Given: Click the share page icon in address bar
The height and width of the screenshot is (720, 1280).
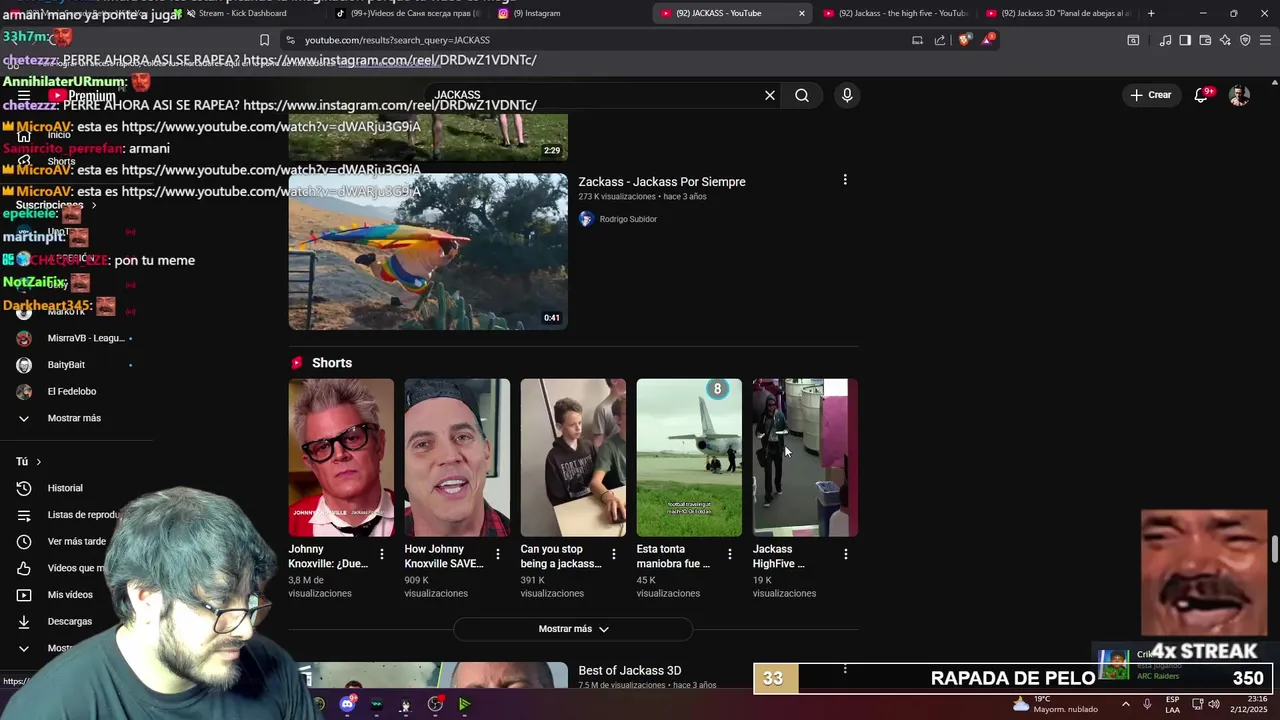Looking at the screenshot, I should pyautogui.click(x=940, y=40).
